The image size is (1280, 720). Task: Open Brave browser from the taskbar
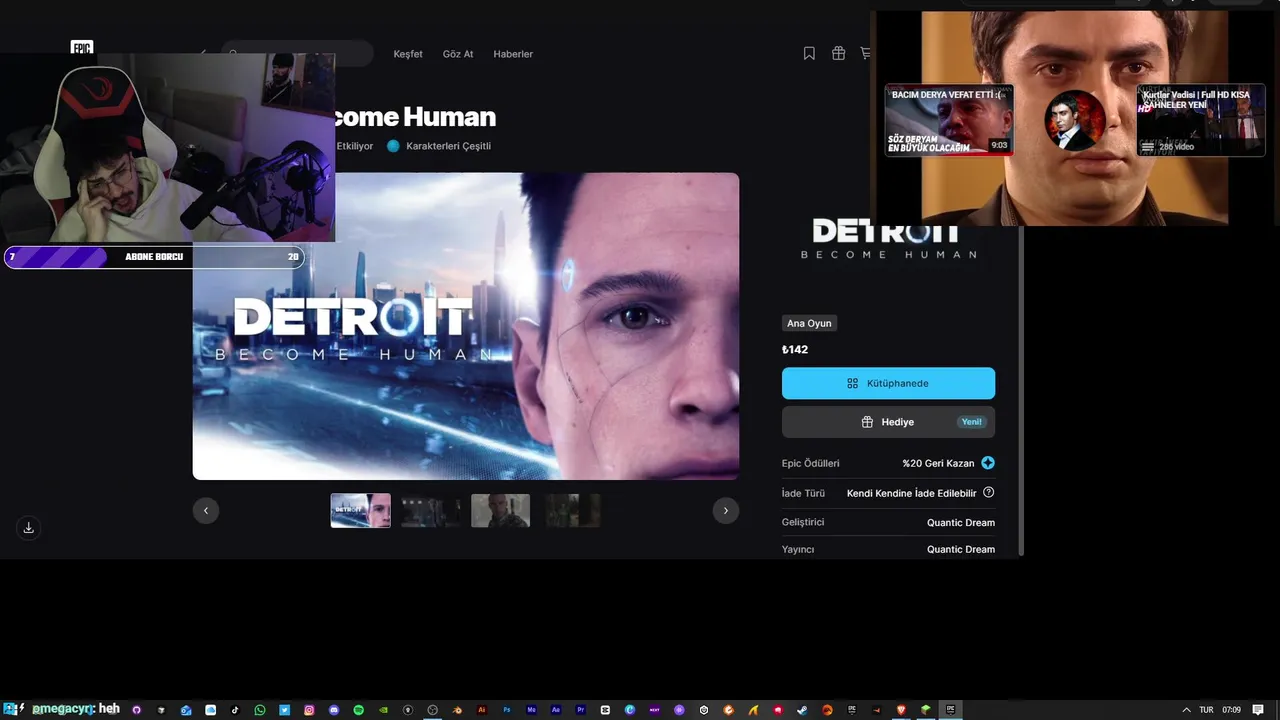(901, 710)
